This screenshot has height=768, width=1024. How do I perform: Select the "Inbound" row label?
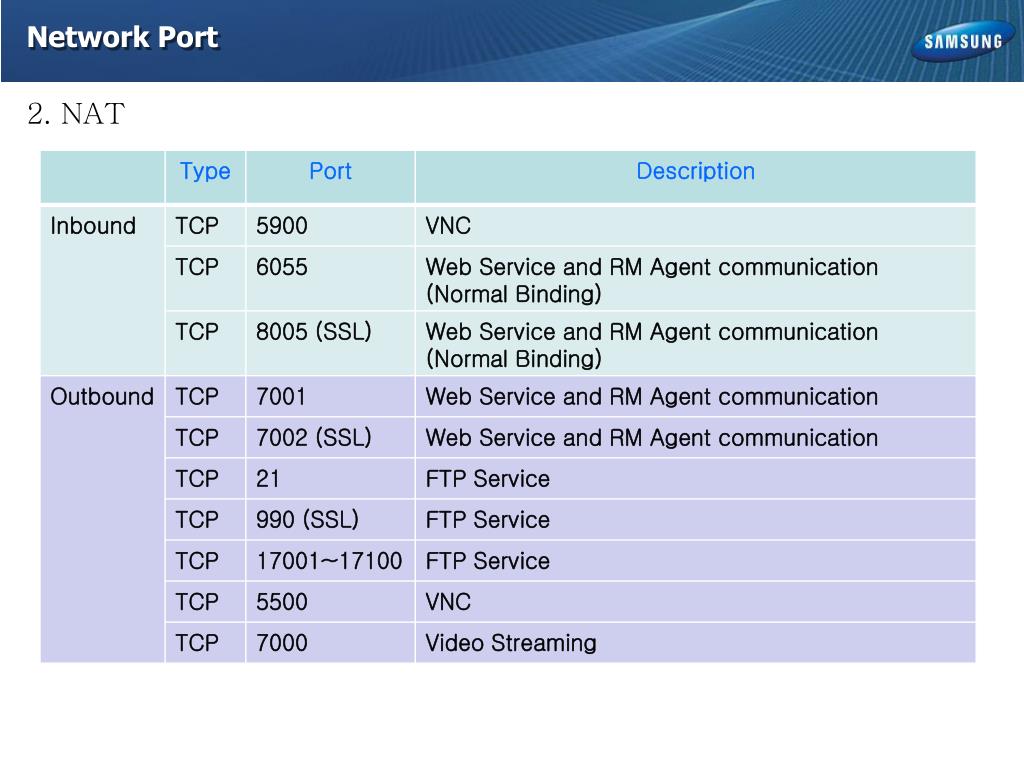pyautogui.click(x=93, y=226)
